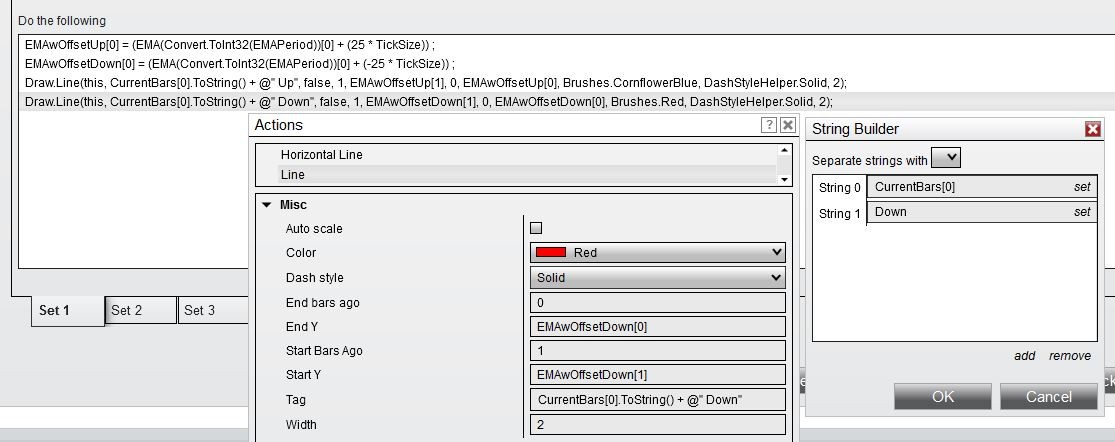1115x442 pixels.
Task: Open the Separate strings with dropdown
Action: 946,158
